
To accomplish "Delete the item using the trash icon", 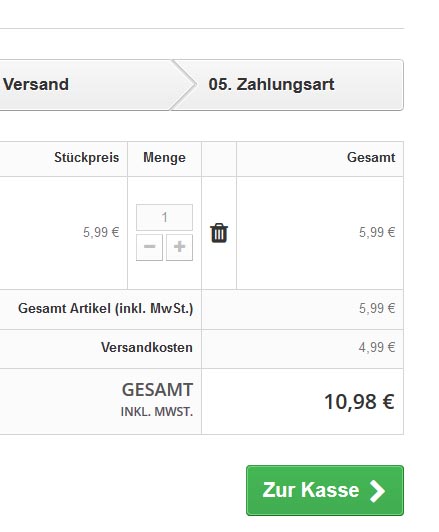I will [x=219, y=233].
